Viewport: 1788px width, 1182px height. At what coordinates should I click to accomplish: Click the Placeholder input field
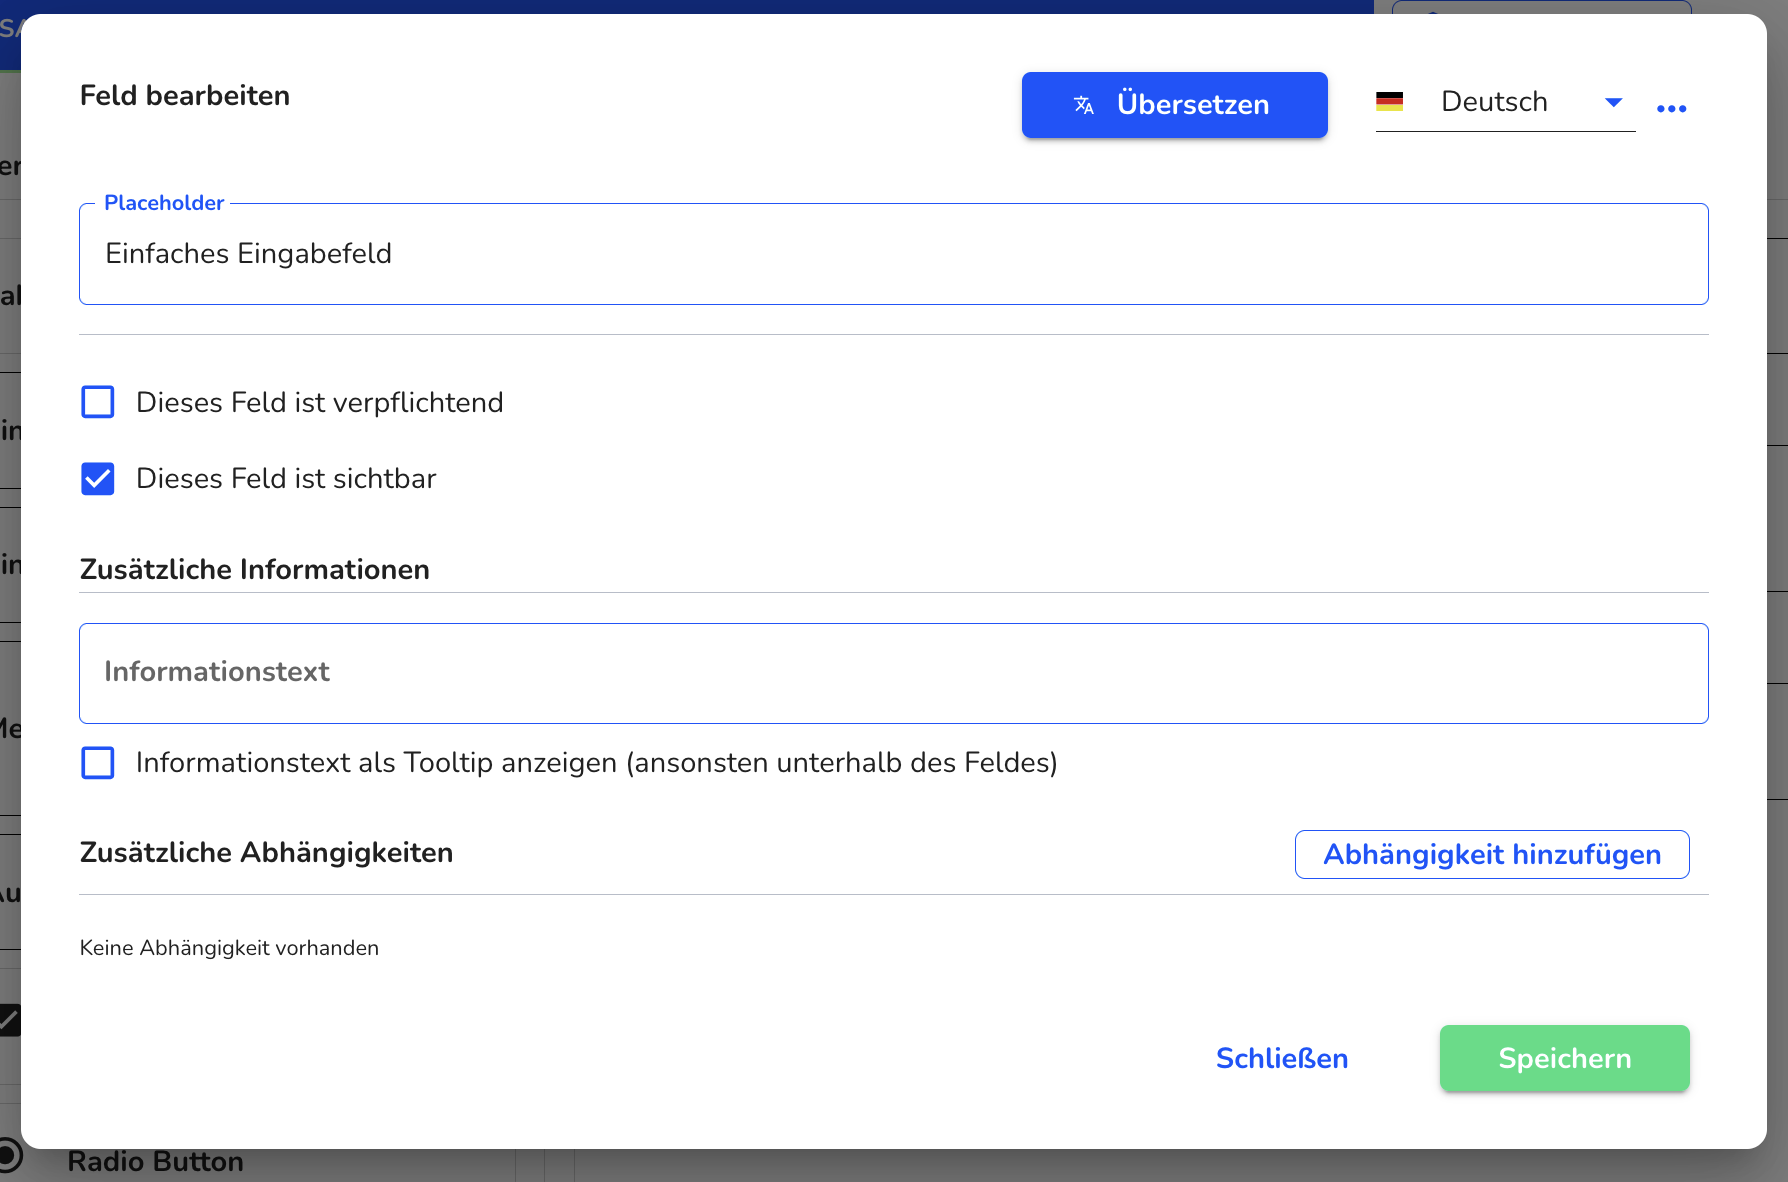tap(893, 254)
